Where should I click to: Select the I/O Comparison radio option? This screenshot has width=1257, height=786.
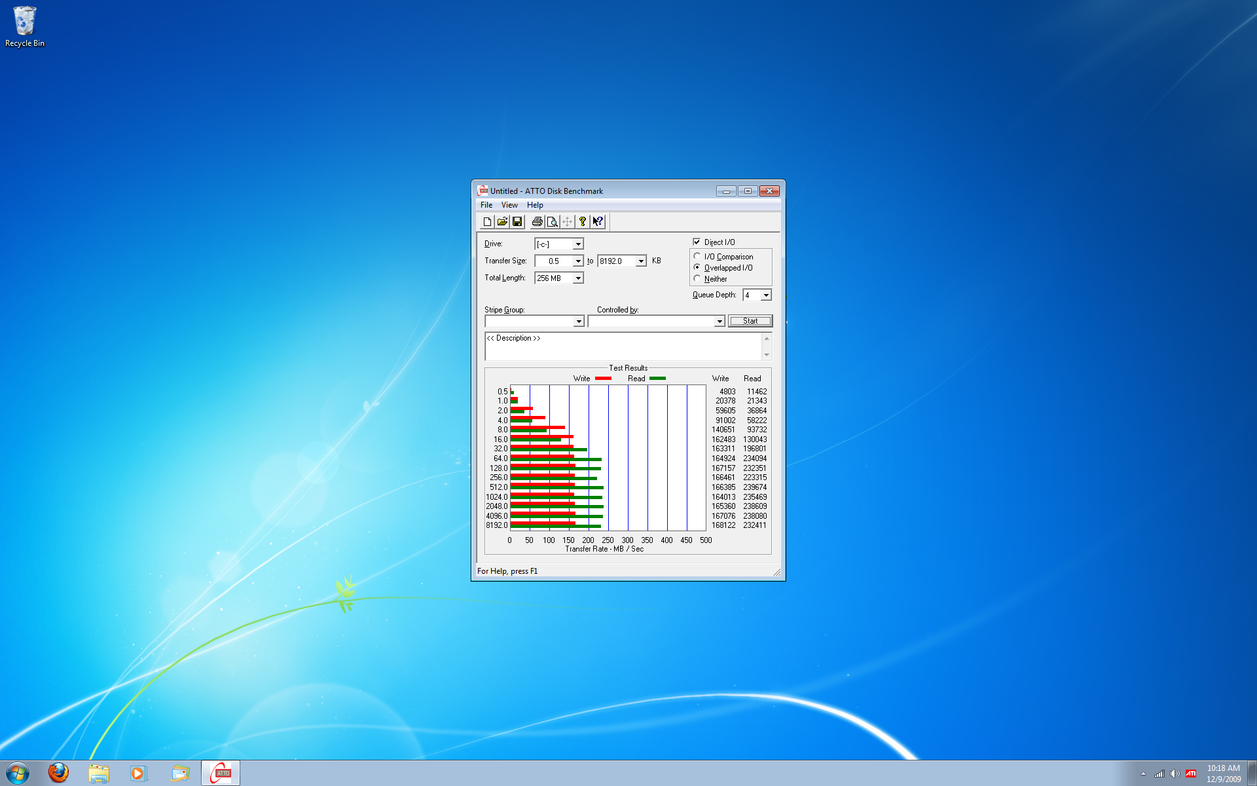coord(697,257)
